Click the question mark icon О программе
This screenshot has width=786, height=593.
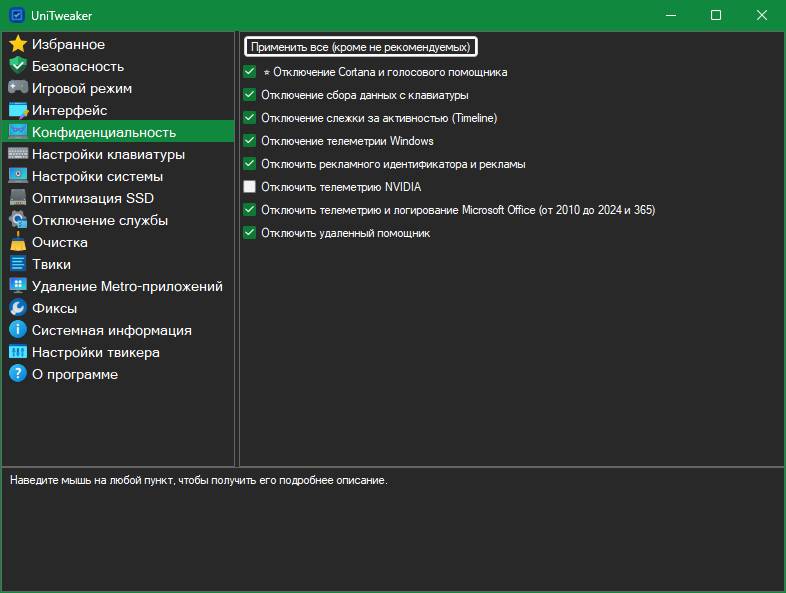click(x=18, y=374)
